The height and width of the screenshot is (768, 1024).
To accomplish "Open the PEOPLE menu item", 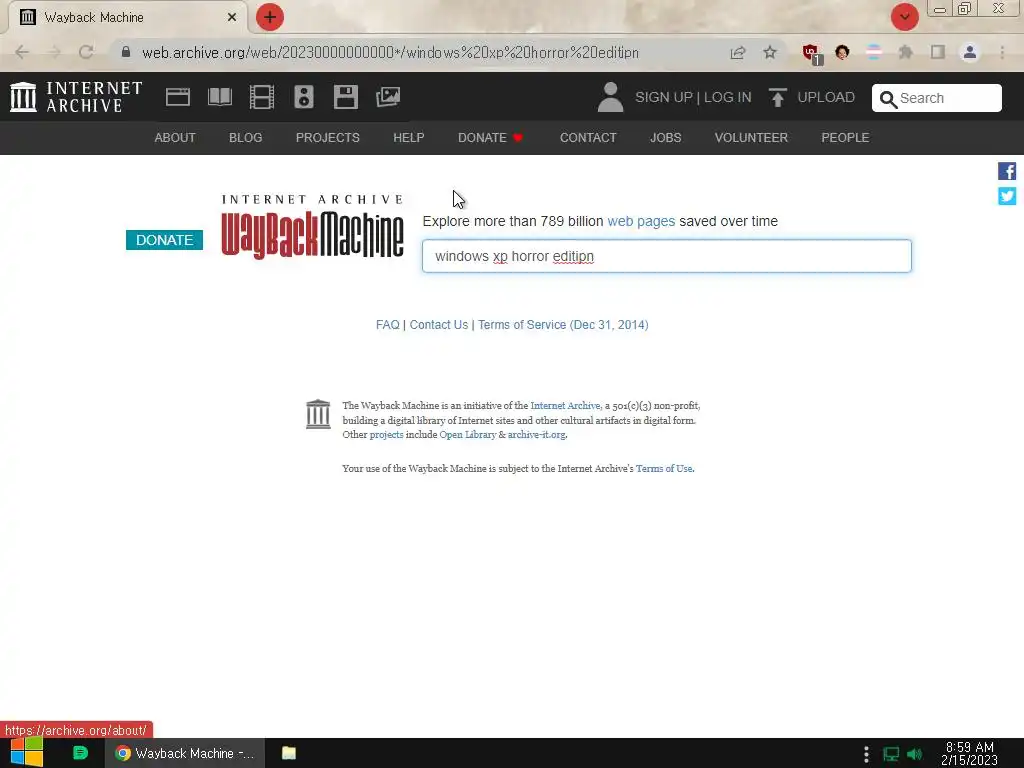I will pyautogui.click(x=845, y=138).
